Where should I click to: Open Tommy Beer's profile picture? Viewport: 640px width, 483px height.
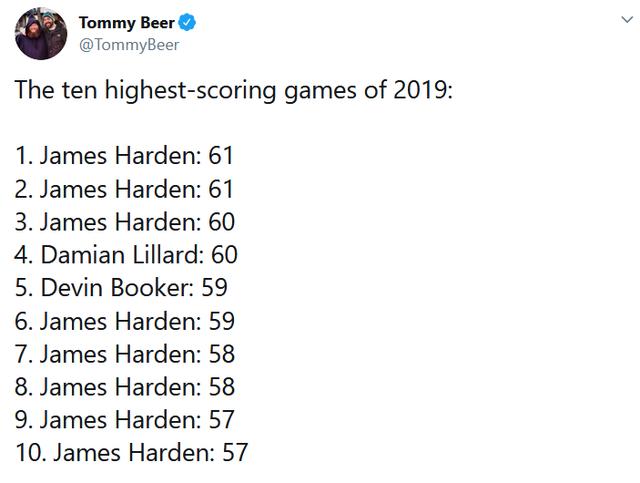(x=41, y=33)
